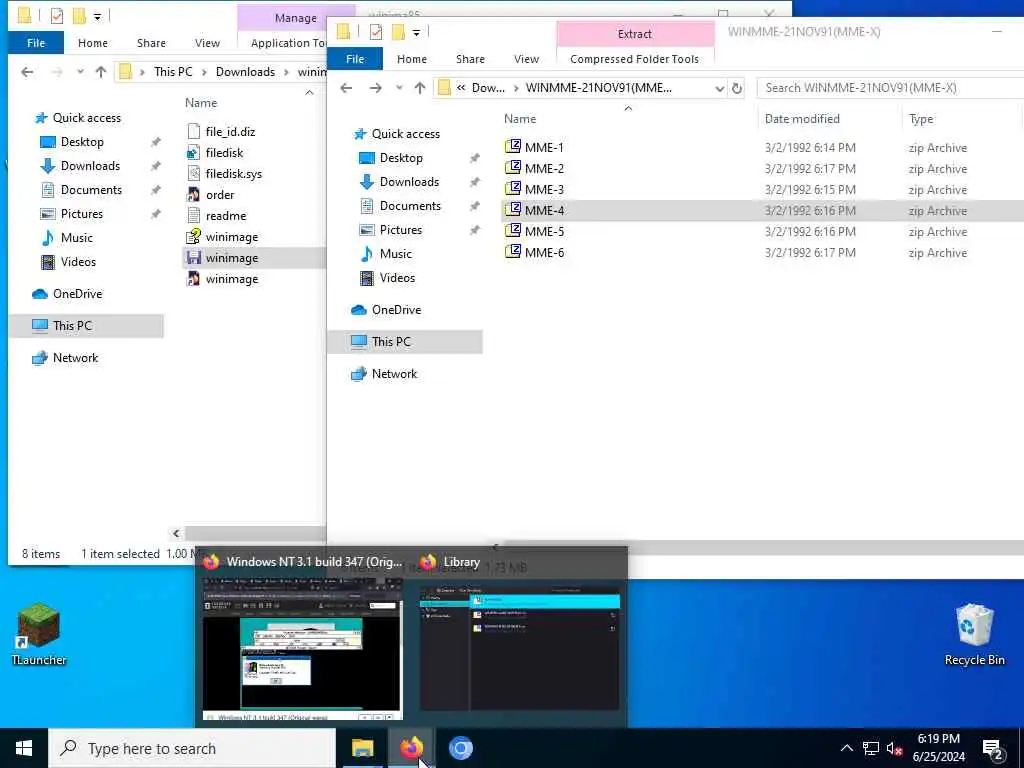The image size is (1024, 768).
Task: Open File menu in winimage window
Action: point(36,43)
